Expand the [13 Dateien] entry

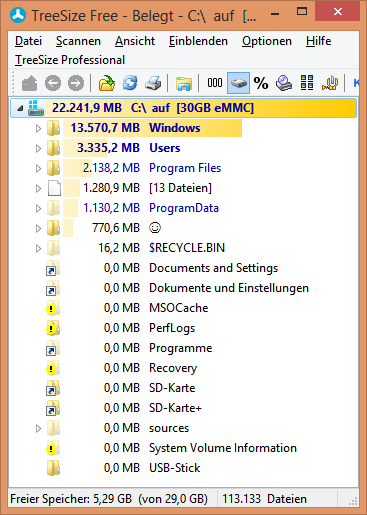[38, 188]
